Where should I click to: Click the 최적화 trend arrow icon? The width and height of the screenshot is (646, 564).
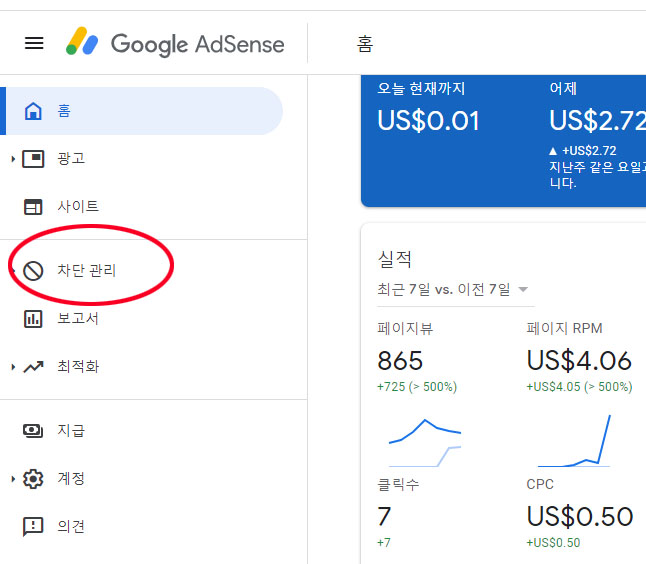[x=33, y=366]
